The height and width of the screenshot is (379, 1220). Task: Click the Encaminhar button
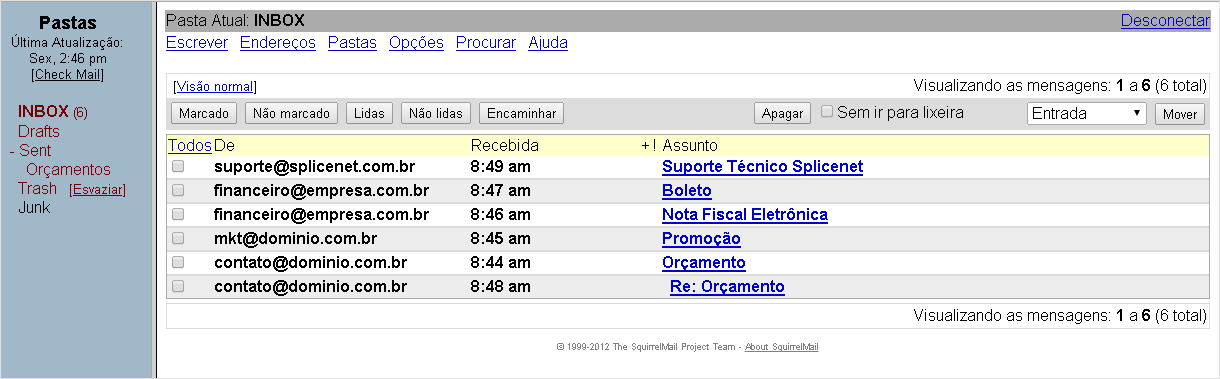(521, 114)
